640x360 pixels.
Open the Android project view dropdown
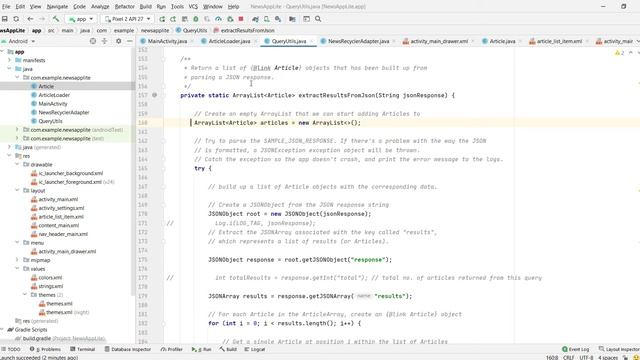coord(19,41)
